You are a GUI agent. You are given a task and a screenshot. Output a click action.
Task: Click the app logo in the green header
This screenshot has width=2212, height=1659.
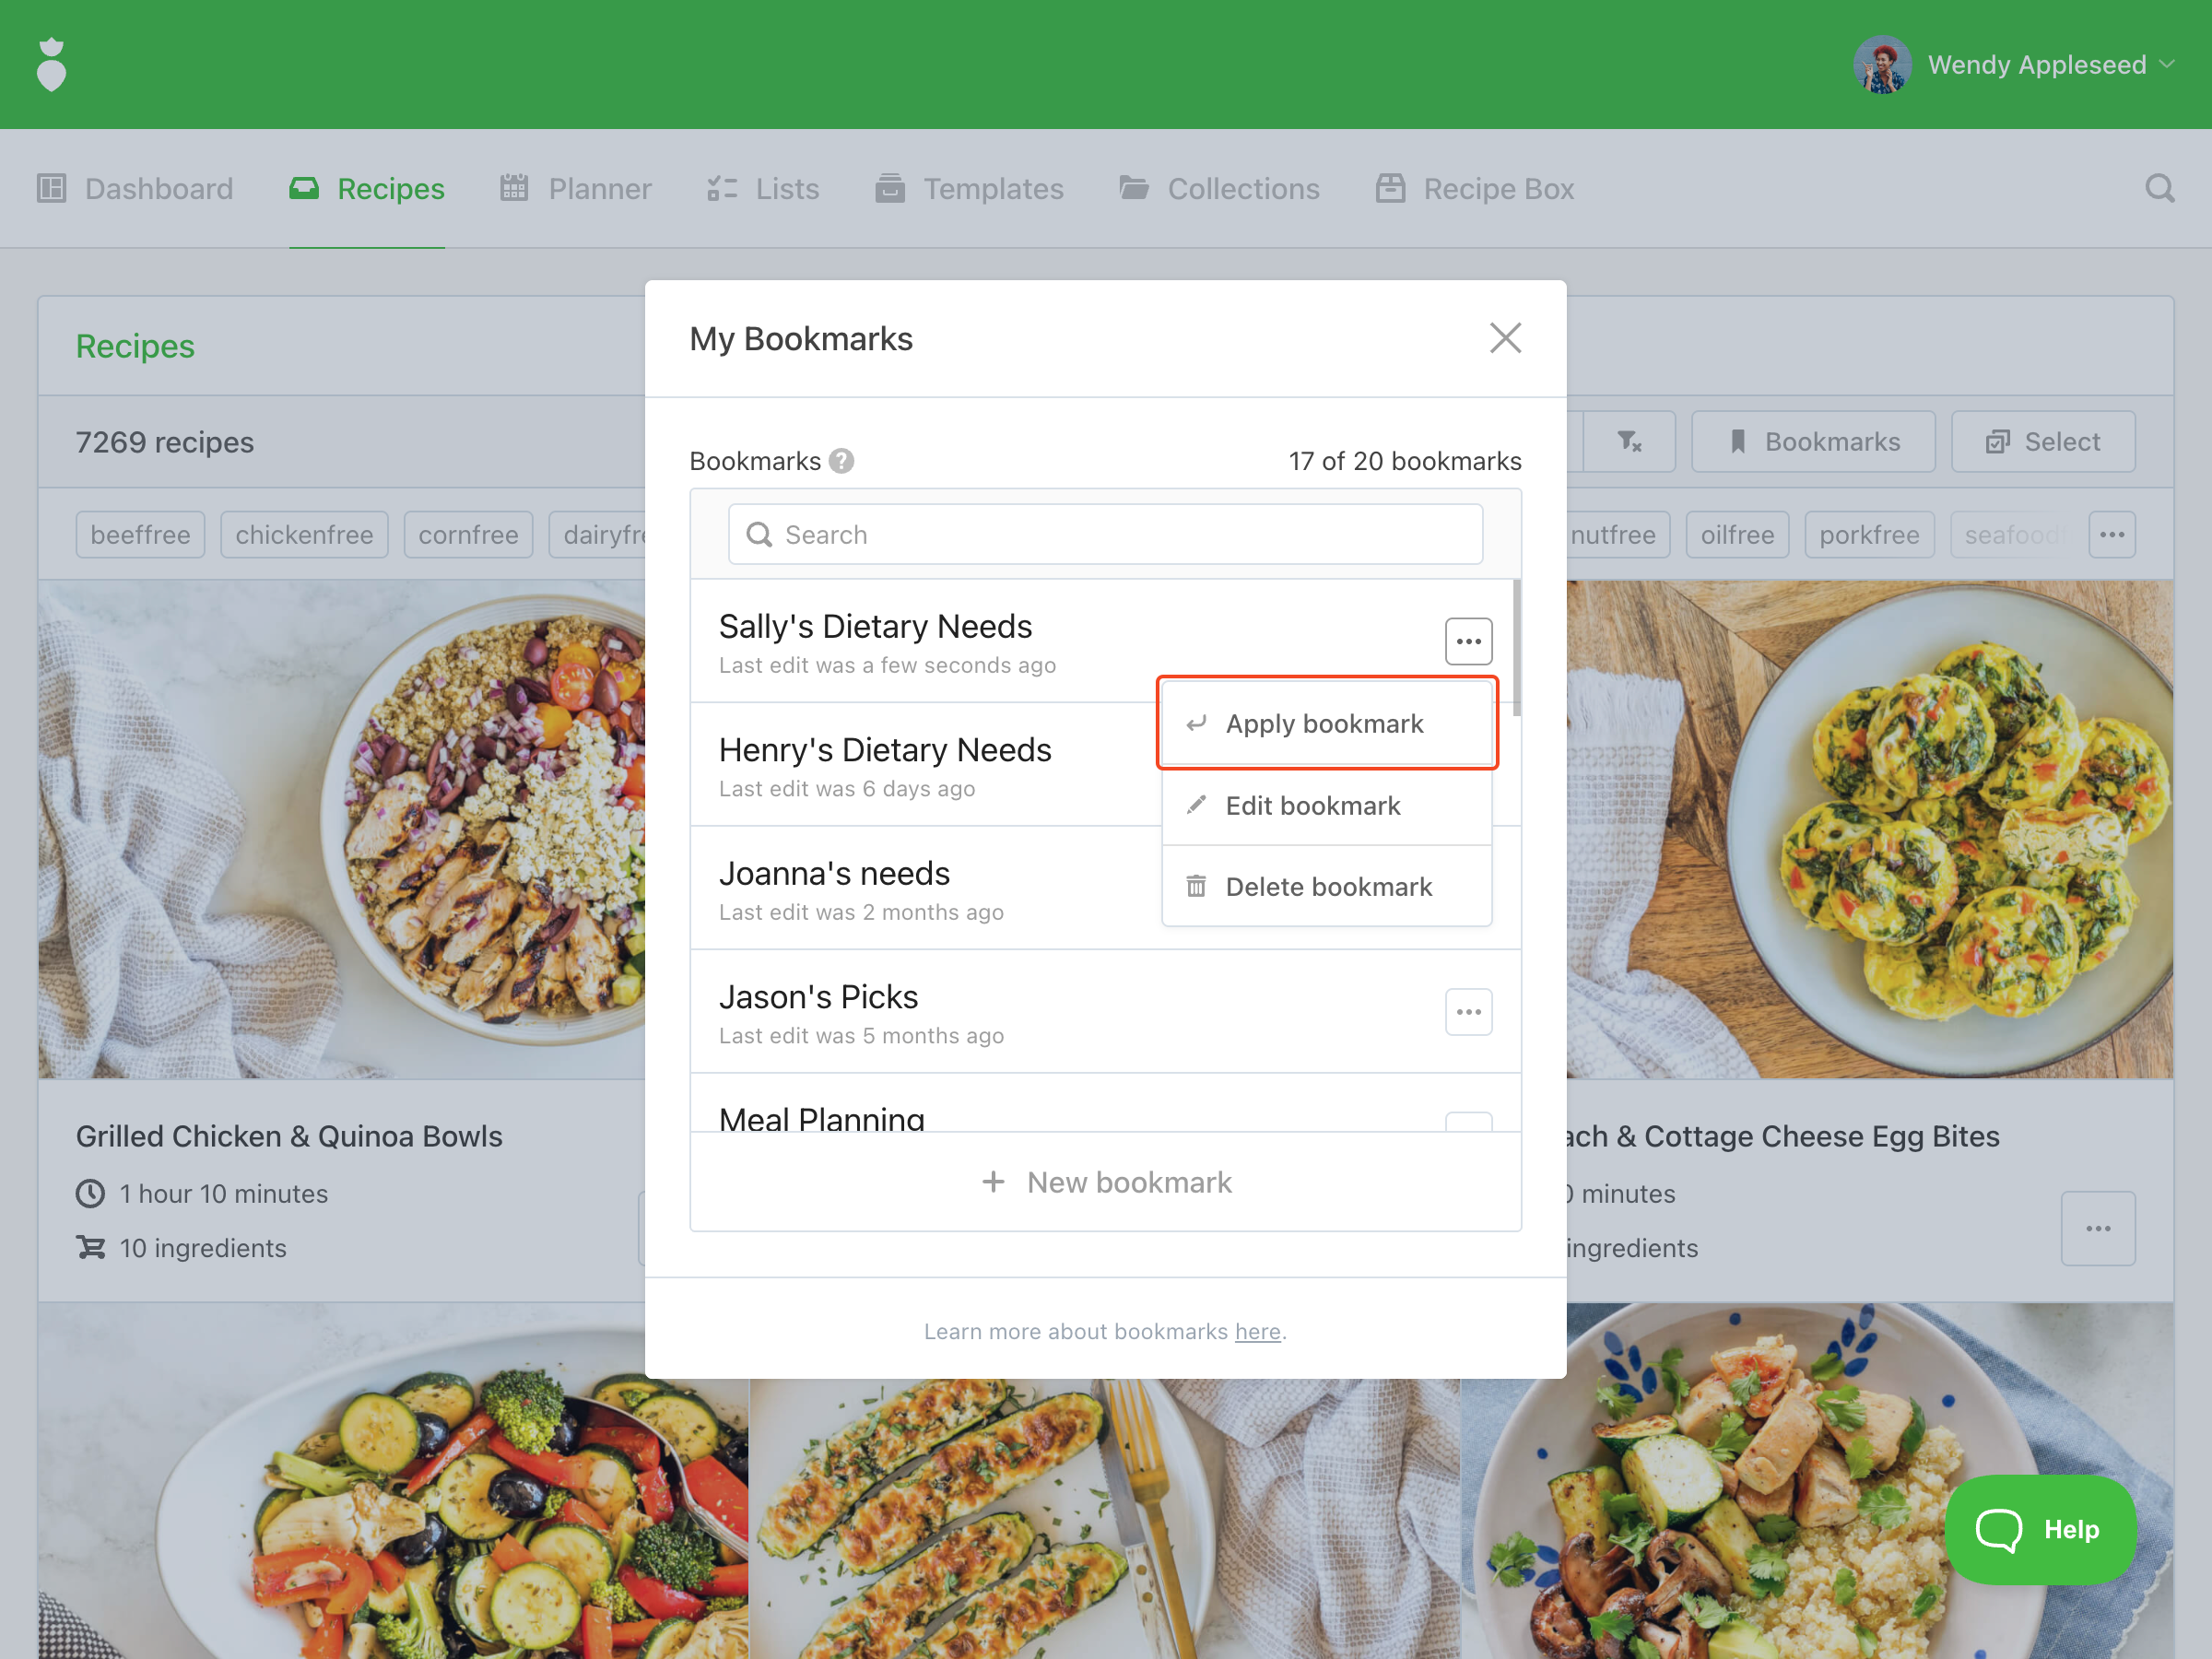coord(51,65)
